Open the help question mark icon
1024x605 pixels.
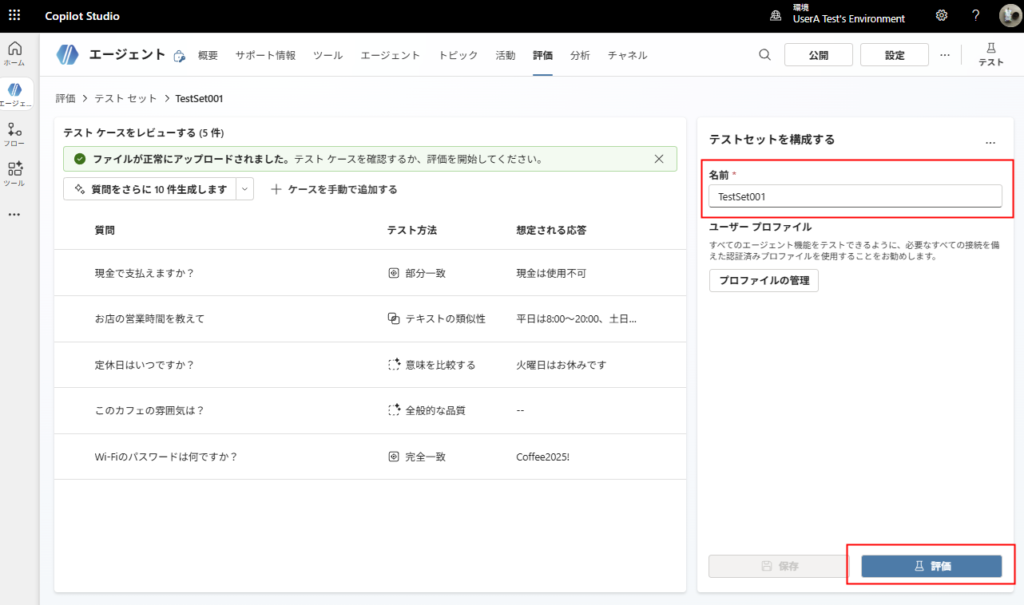(x=976, y=16)
